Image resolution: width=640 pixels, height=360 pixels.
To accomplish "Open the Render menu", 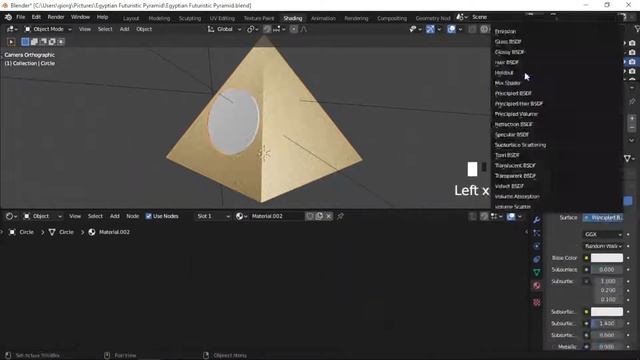I will [56, 17].
